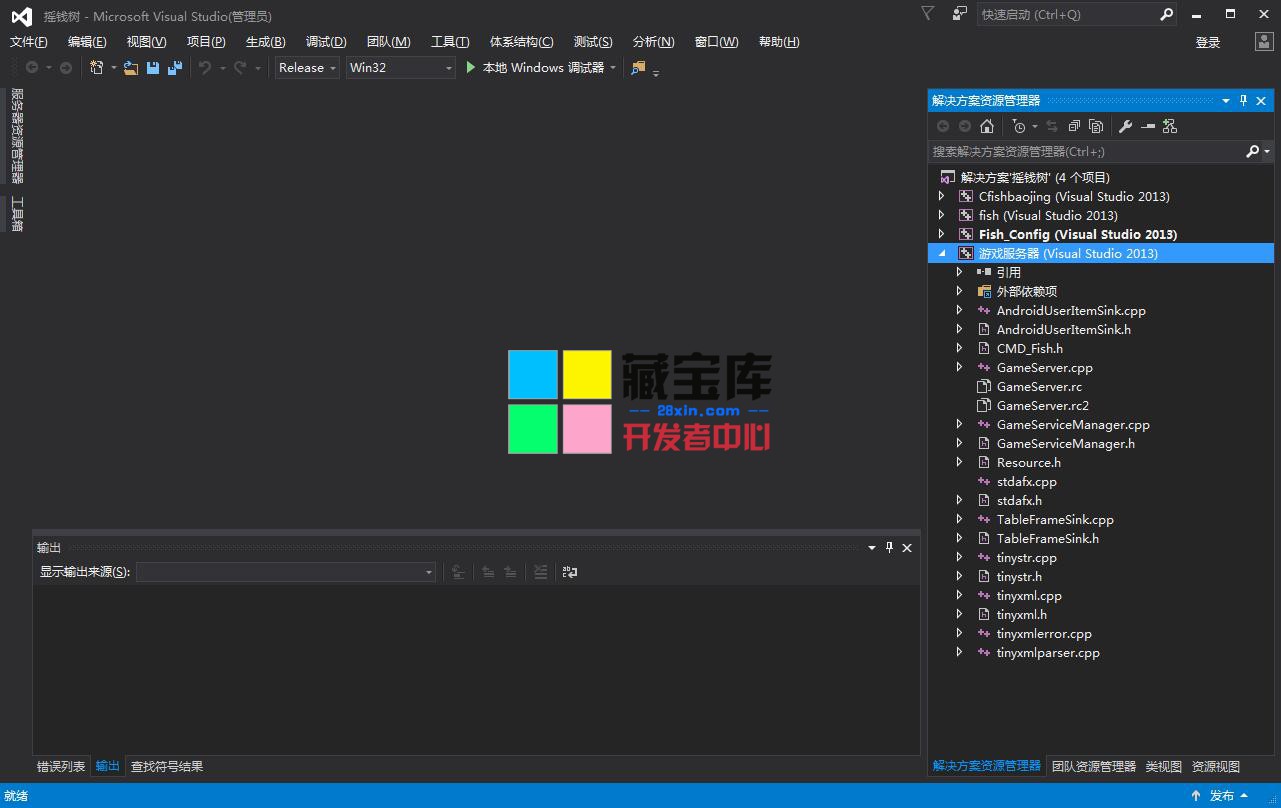Screen dimensions: 1281x808
Task: Select CMD_Fish.h file
Action: point(1030,349)
